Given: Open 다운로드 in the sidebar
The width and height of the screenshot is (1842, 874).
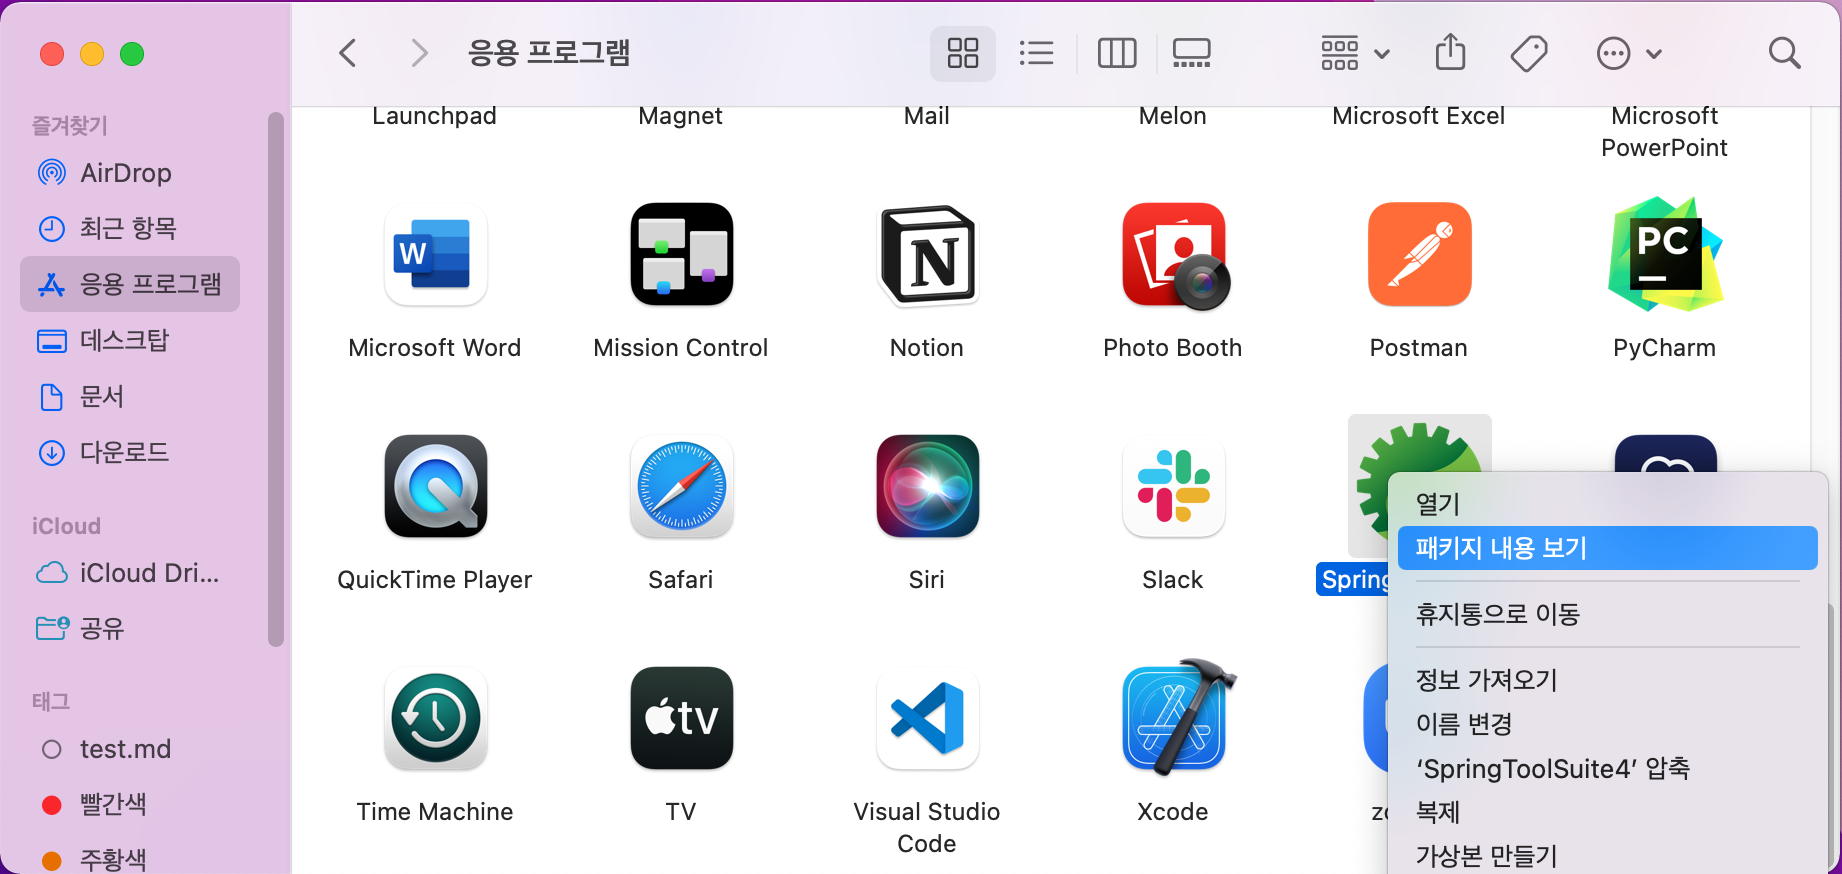Looking at the screenshot, I should pos(130,452).
